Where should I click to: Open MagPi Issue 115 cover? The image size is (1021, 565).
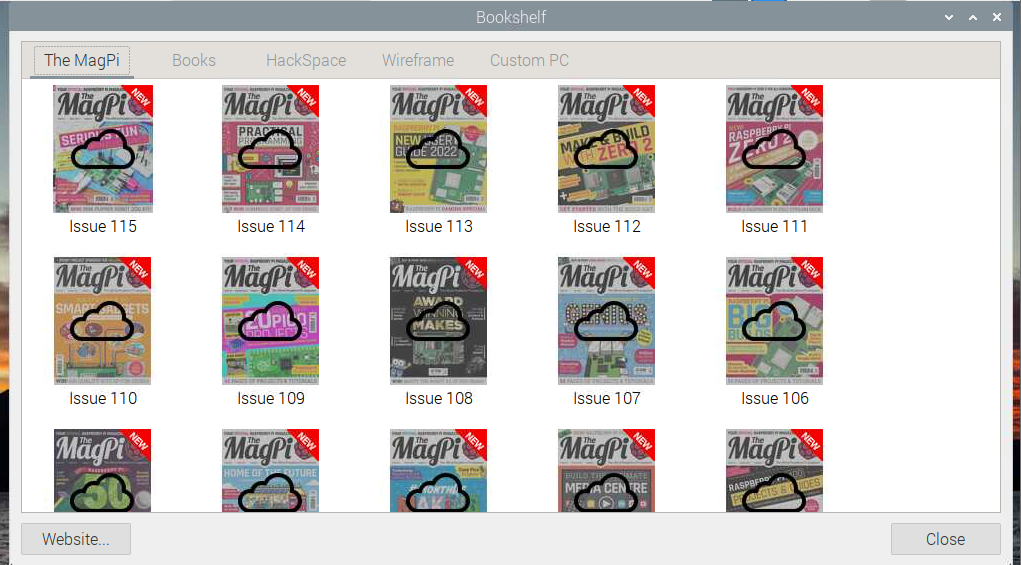pos(103,149)
